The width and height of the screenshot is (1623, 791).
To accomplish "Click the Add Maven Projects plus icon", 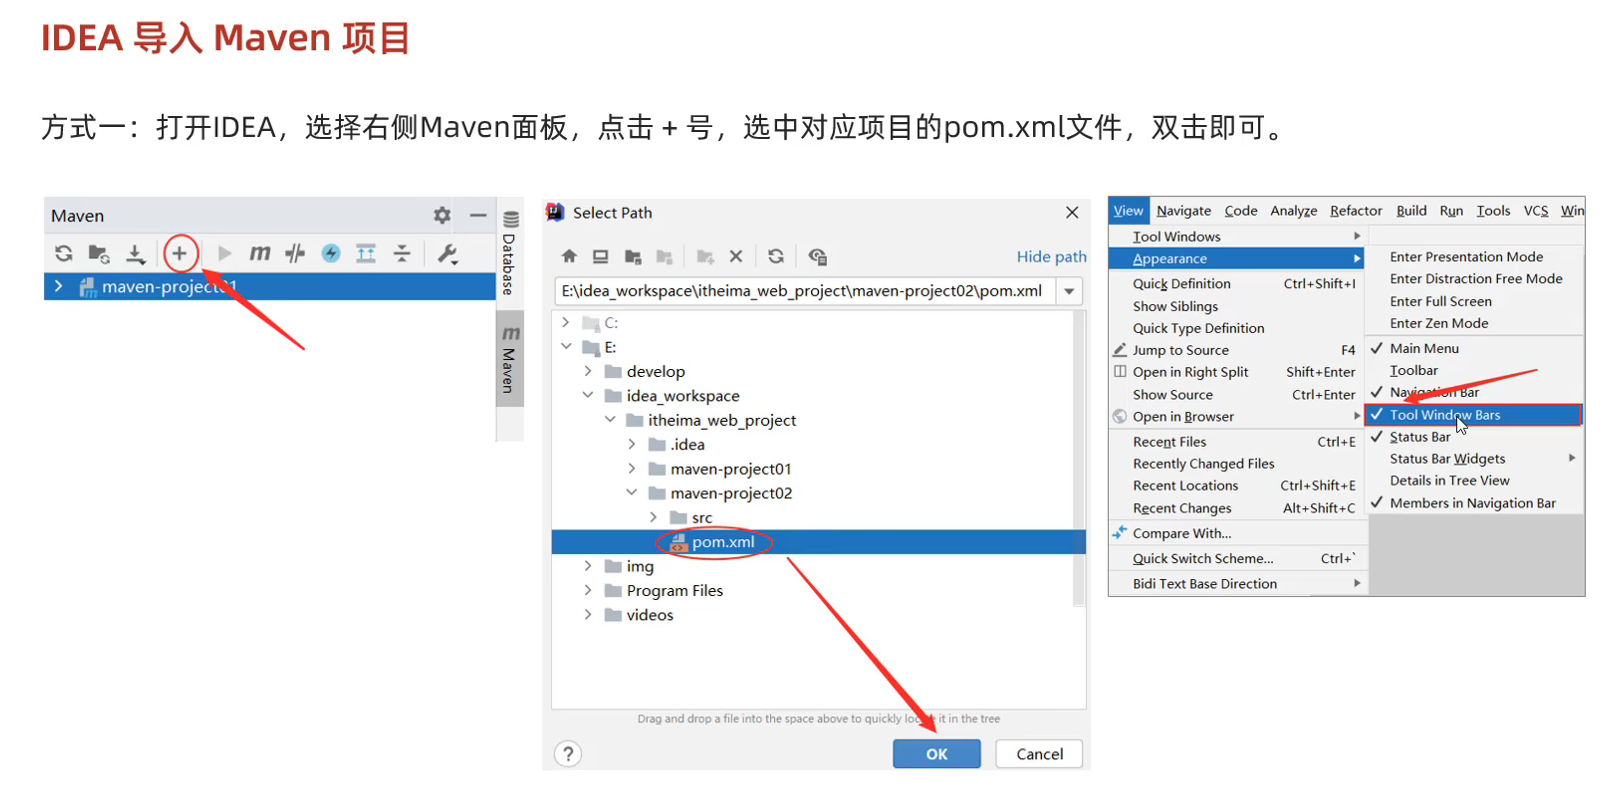I will tap(180, 254).
